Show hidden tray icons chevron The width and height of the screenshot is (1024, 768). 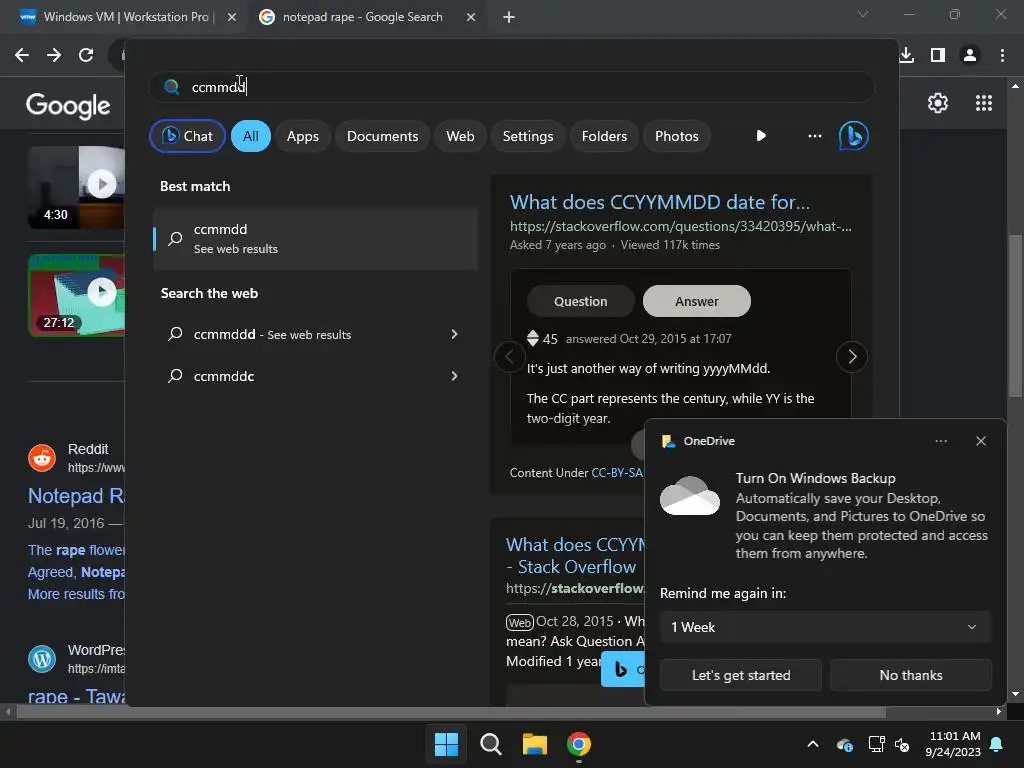pyautogui.click(x=813, y=744)
